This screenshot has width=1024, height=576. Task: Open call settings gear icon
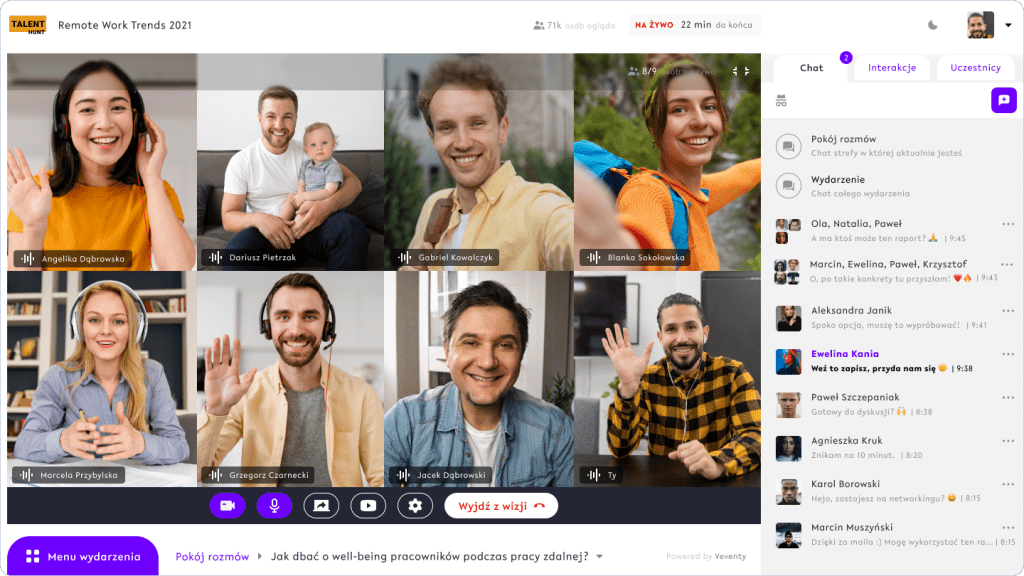click(415, 506)
